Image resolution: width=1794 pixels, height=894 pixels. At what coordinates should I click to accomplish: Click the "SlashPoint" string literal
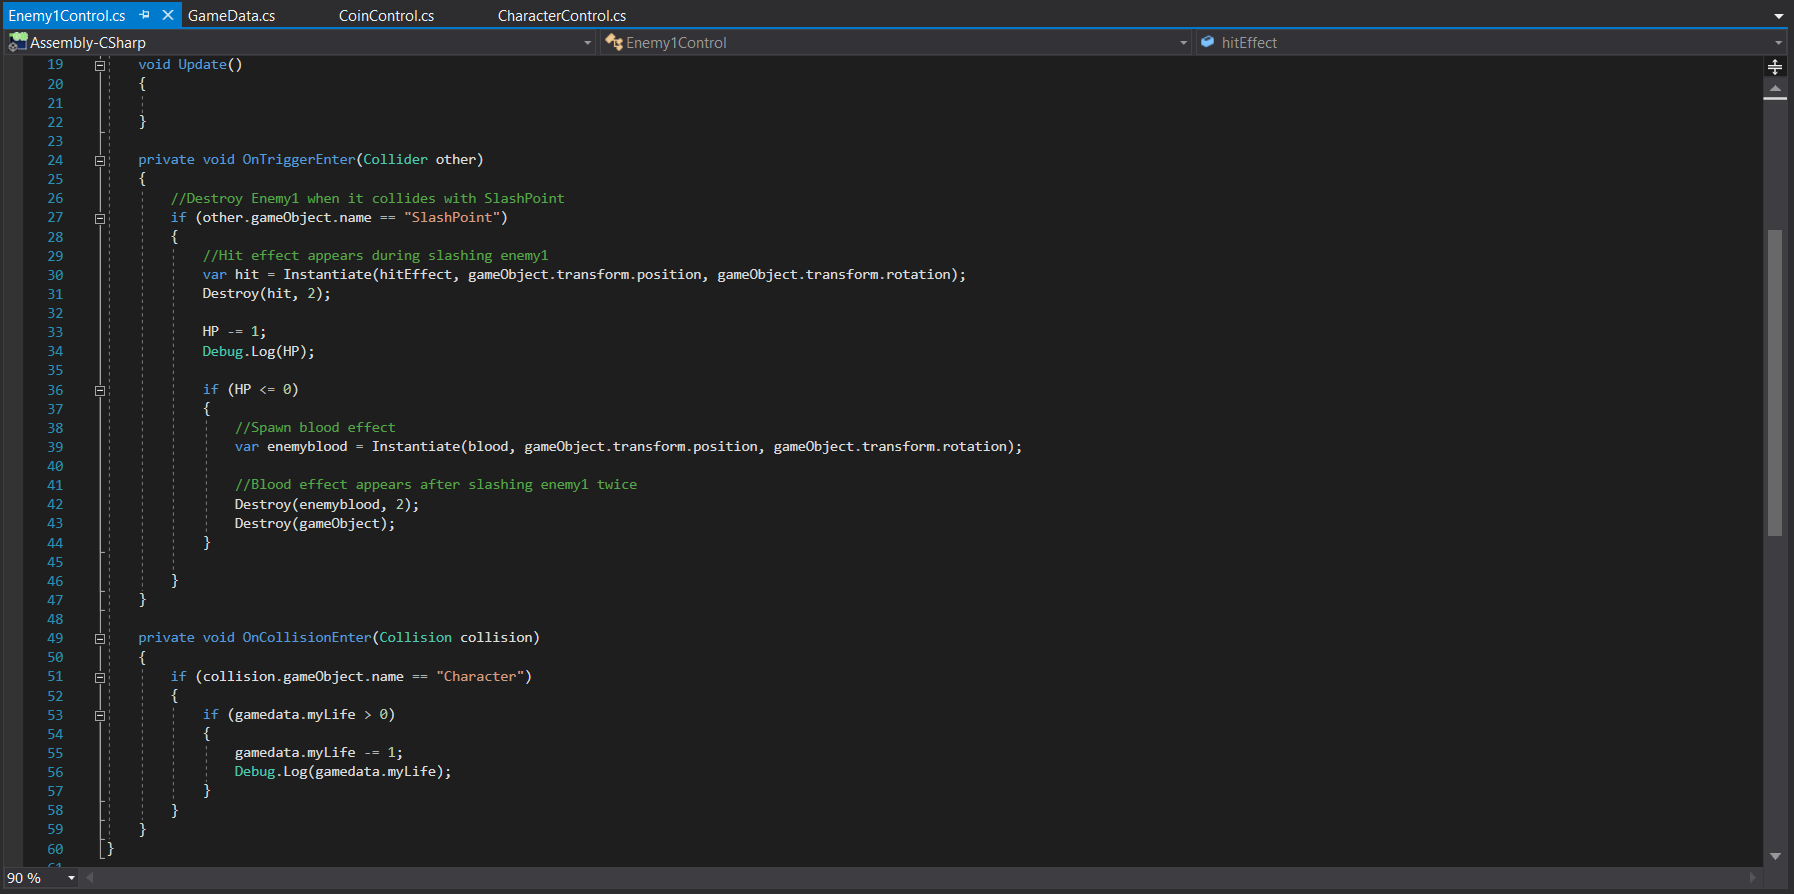pyautogui.click(x=452, y=217)
